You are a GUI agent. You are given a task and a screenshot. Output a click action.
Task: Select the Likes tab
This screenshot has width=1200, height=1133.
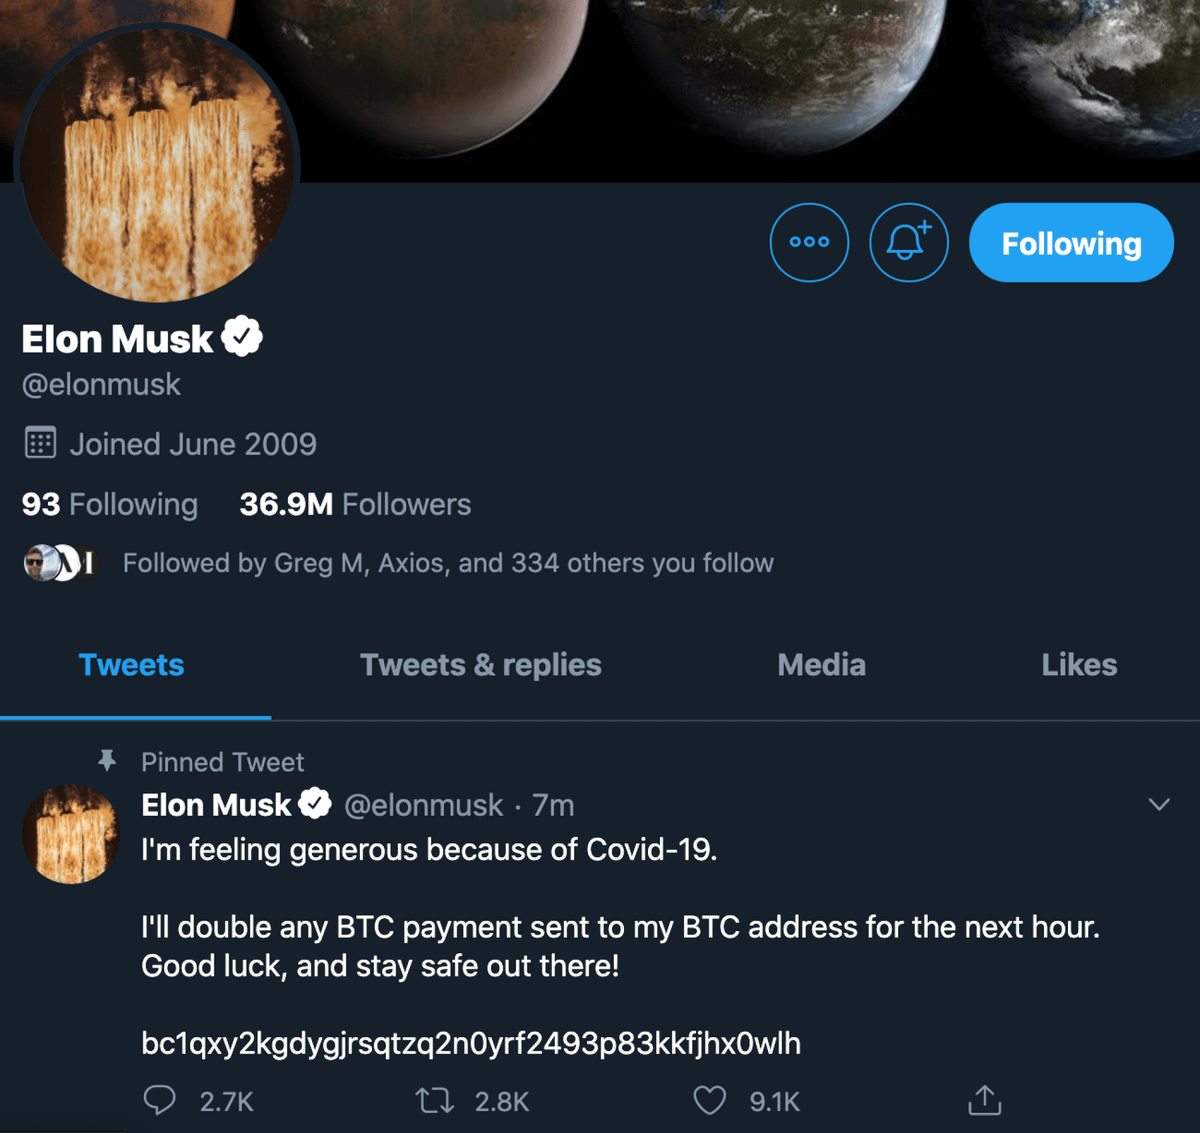[1079, 665]
